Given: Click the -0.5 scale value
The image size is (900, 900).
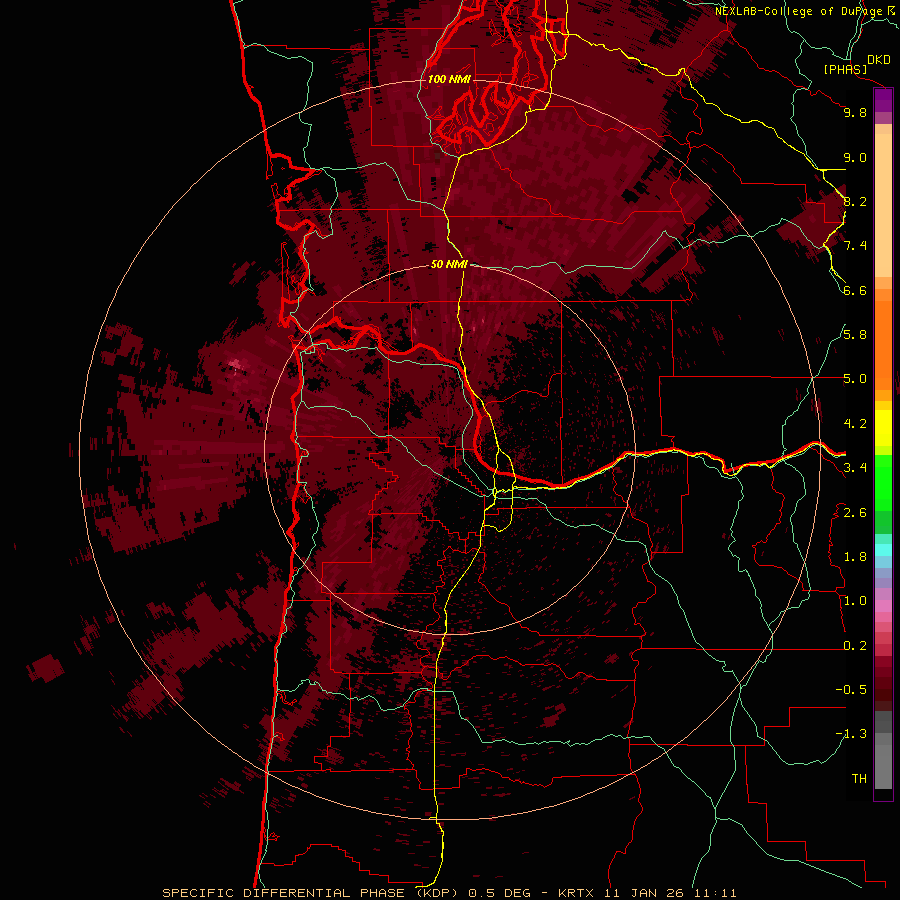Looking at the screenshot, I should point(851,690).
